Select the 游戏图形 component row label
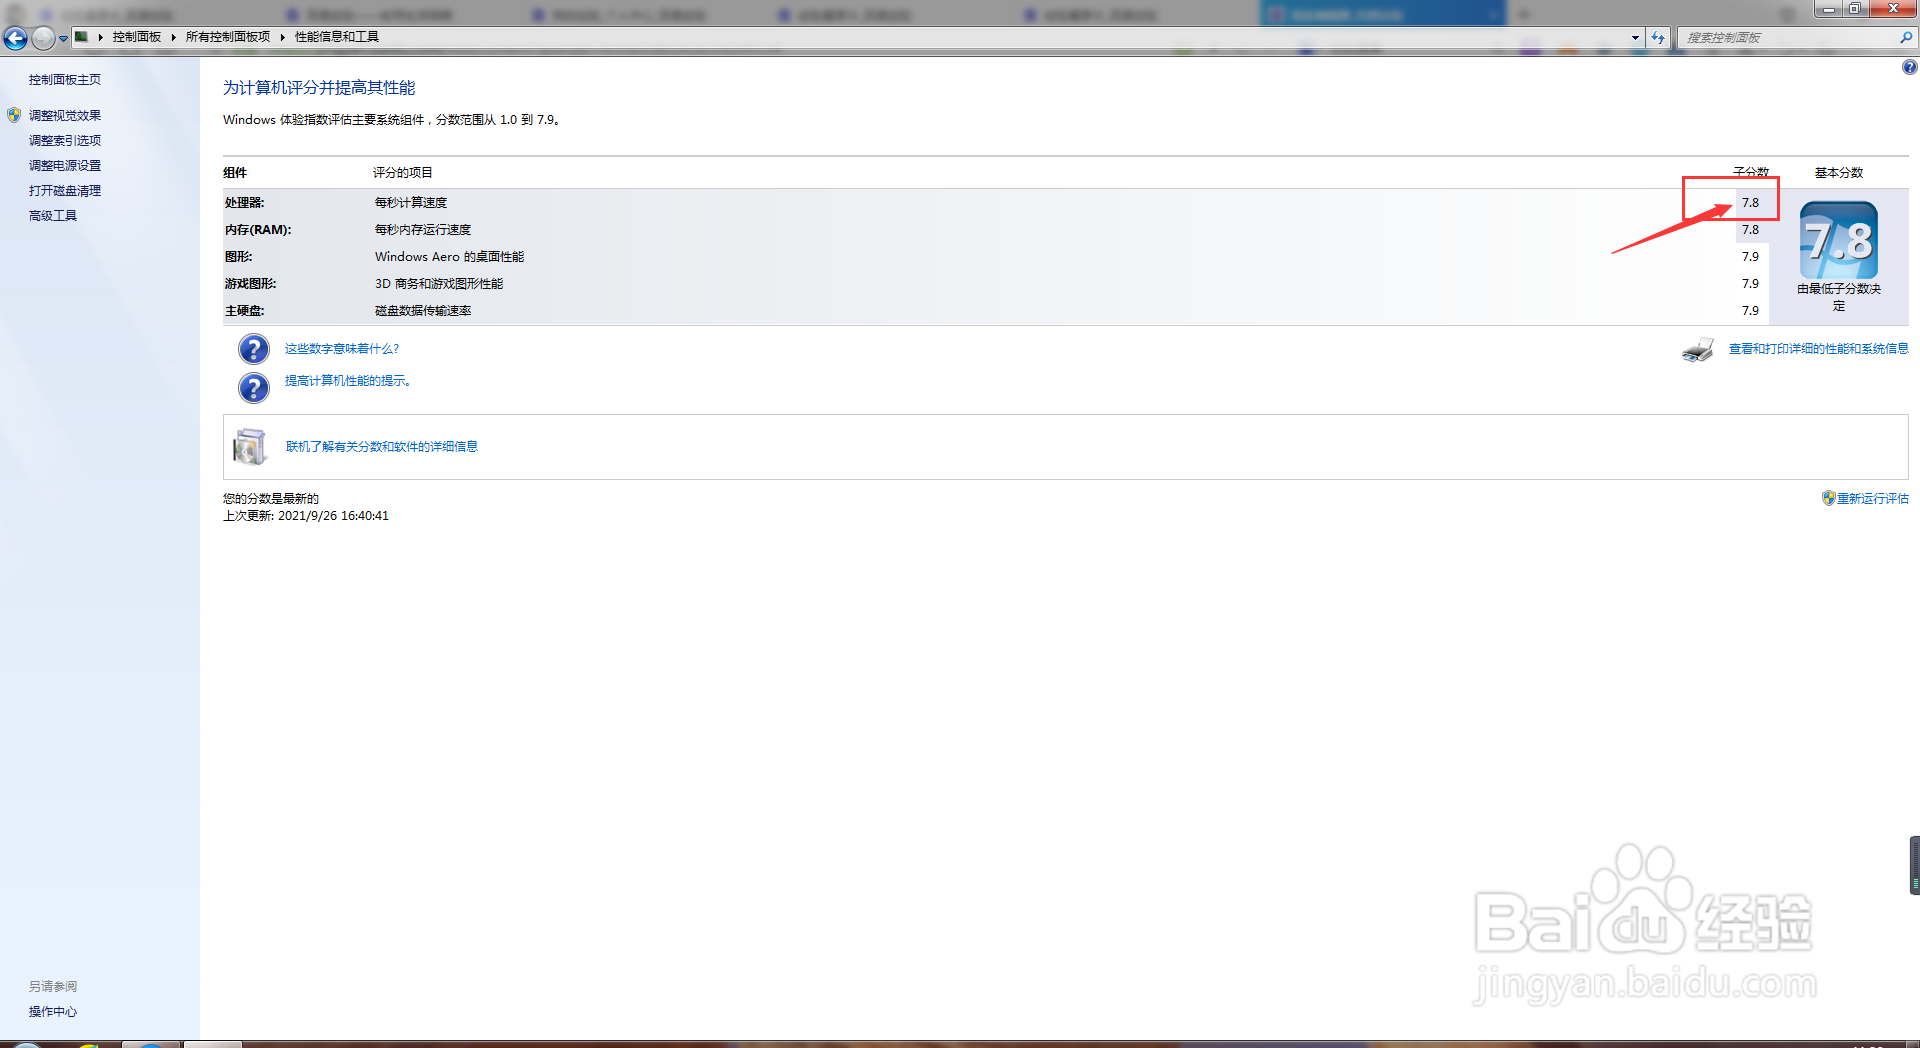1920x1048 pixels. click(251, 284)
